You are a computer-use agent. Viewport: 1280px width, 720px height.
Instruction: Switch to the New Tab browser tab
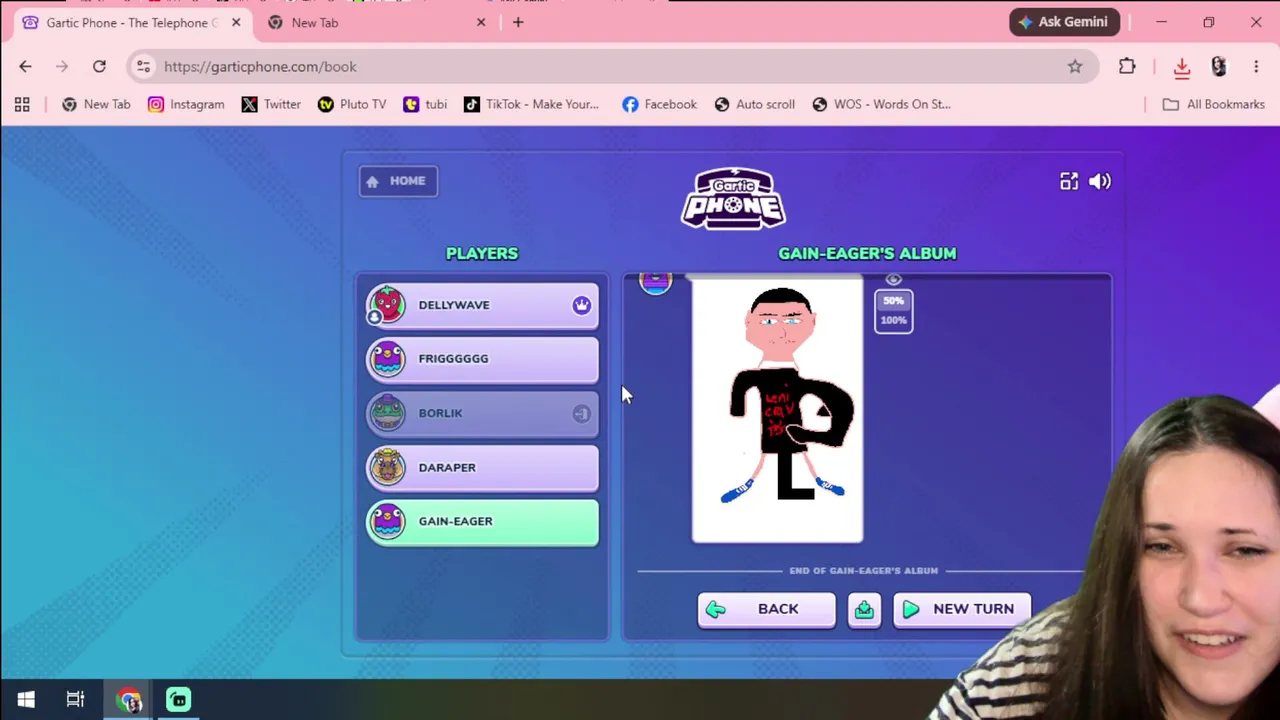click(x=375, y=23)
